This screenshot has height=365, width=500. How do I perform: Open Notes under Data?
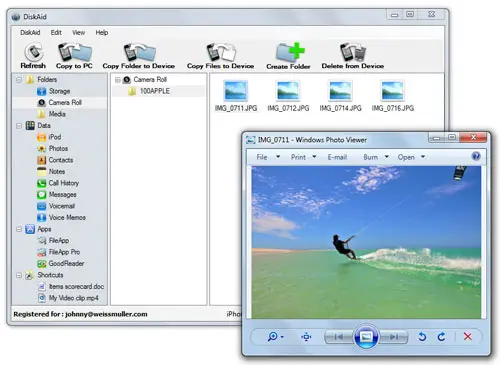[x=51, y=171]
